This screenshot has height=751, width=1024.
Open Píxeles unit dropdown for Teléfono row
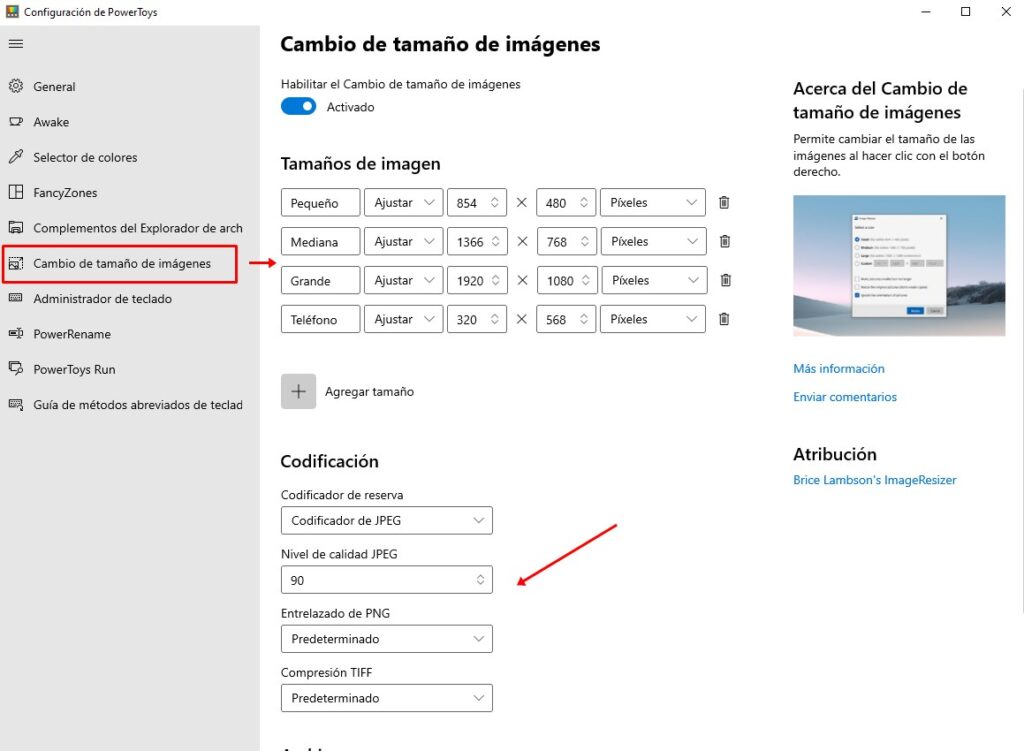(x=653, y=319)
